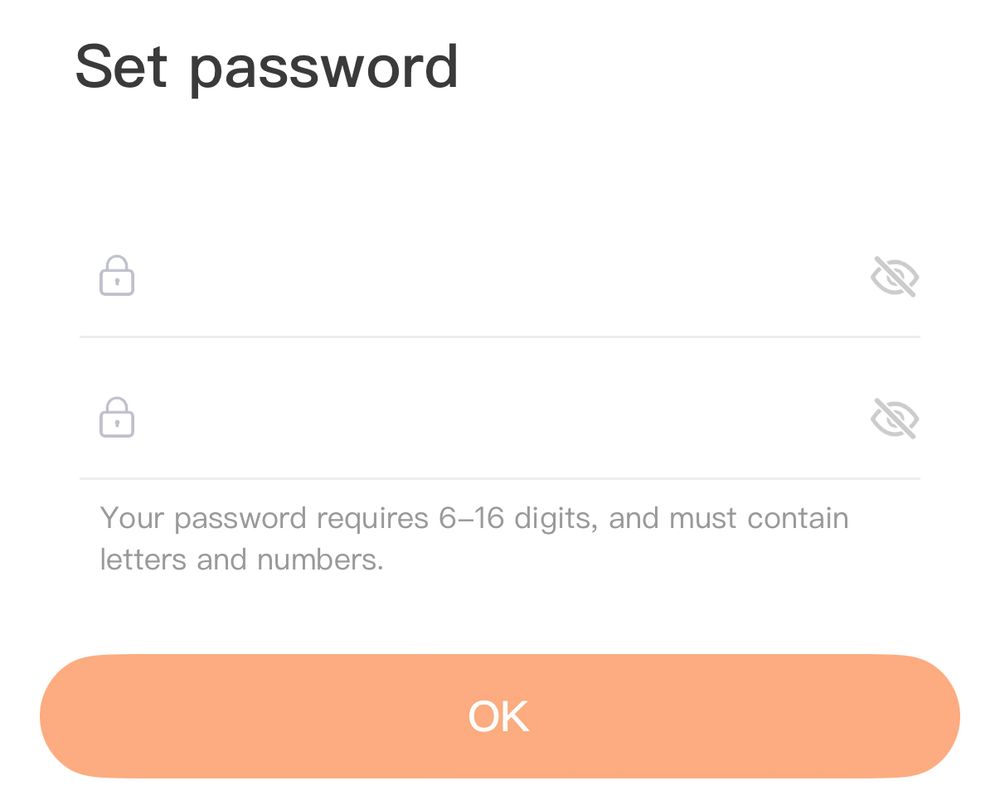Select the orange OK action bar
This screenshot has height=804, width=1000.
[499, 716]
